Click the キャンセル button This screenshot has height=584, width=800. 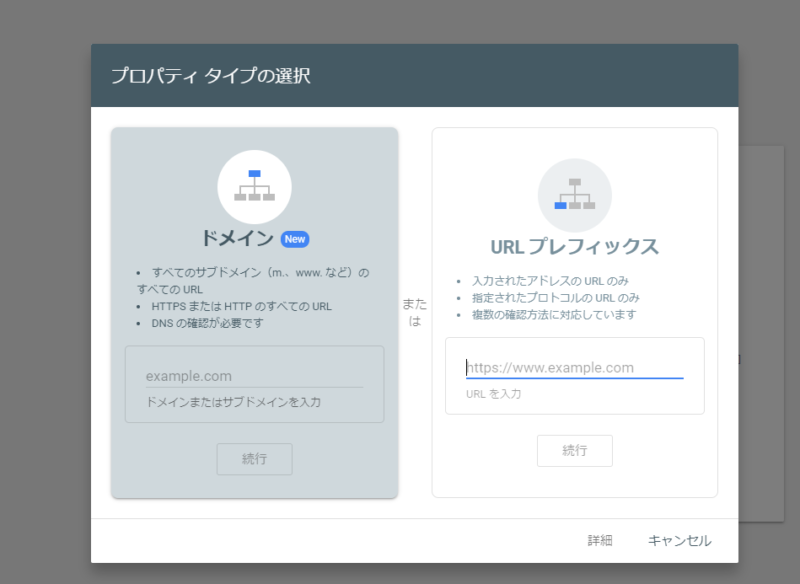(x=680, y=541)
